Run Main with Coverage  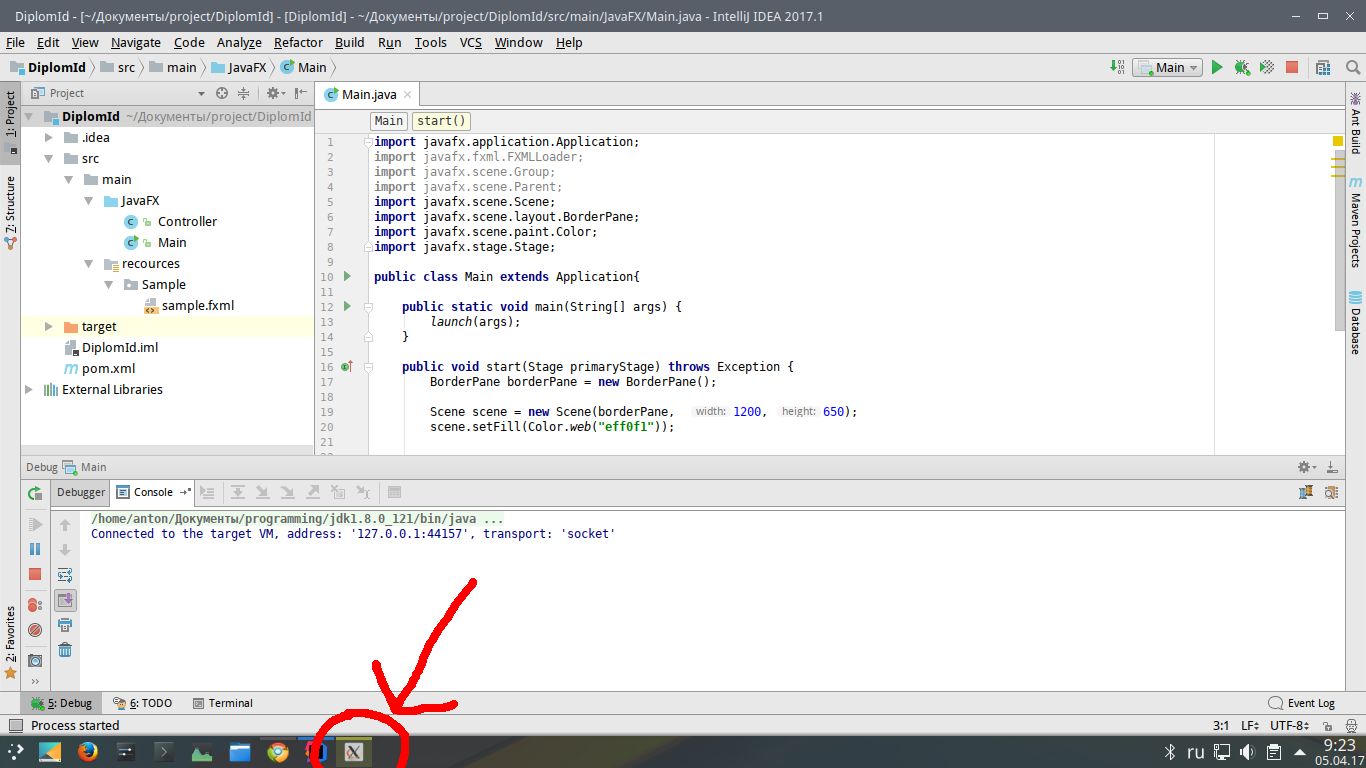point(1266,67)
